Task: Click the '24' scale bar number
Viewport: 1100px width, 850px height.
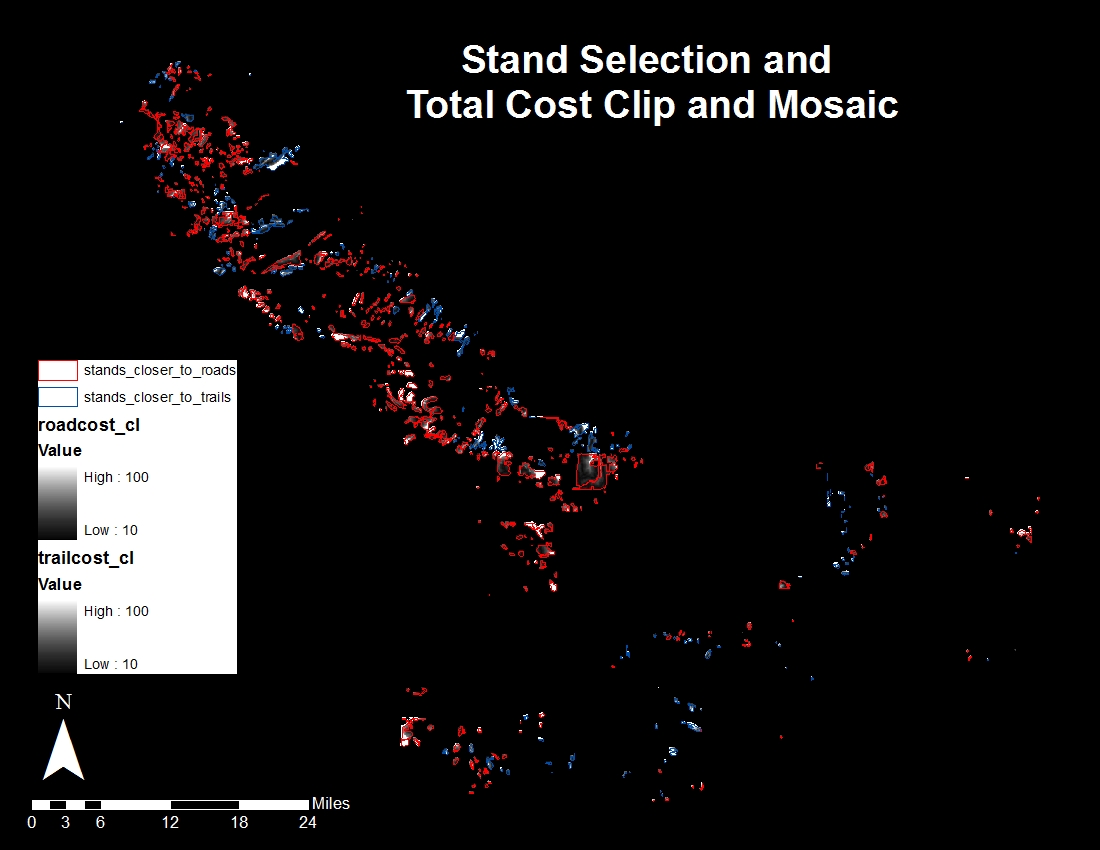Action: point(308,823)
